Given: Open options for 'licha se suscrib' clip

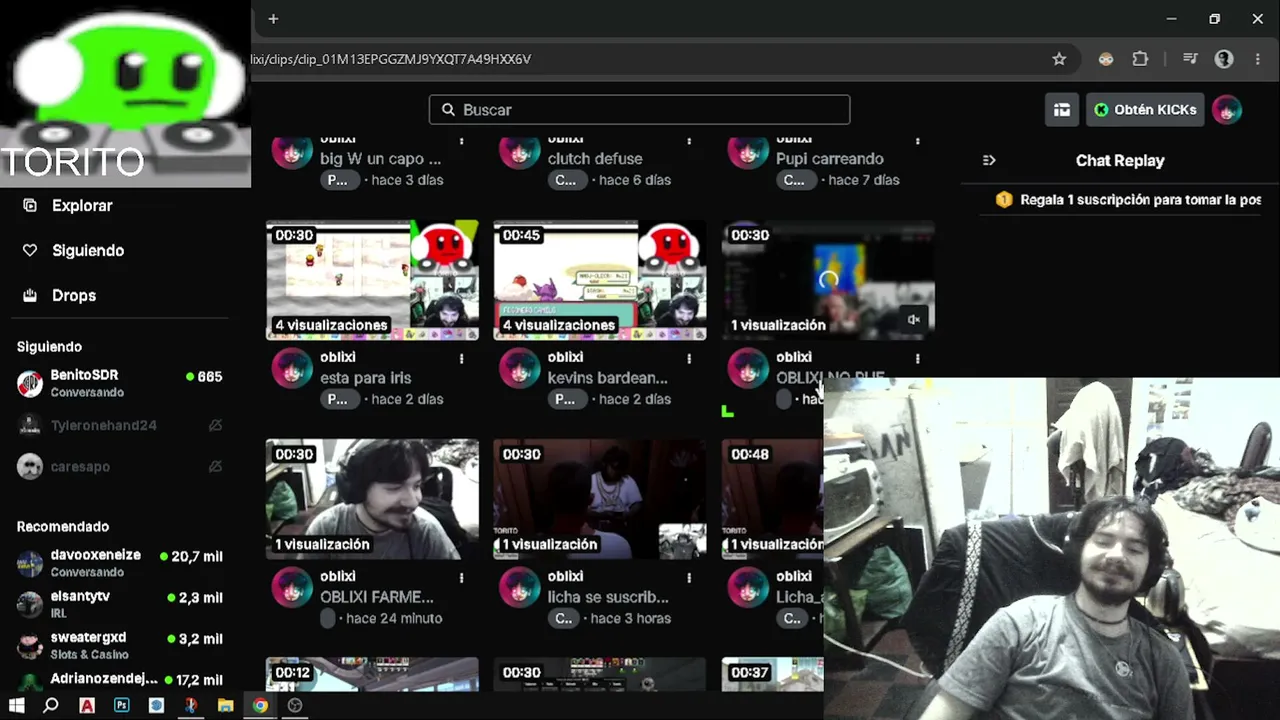Looking at the screenshot, I should point(689,577).
